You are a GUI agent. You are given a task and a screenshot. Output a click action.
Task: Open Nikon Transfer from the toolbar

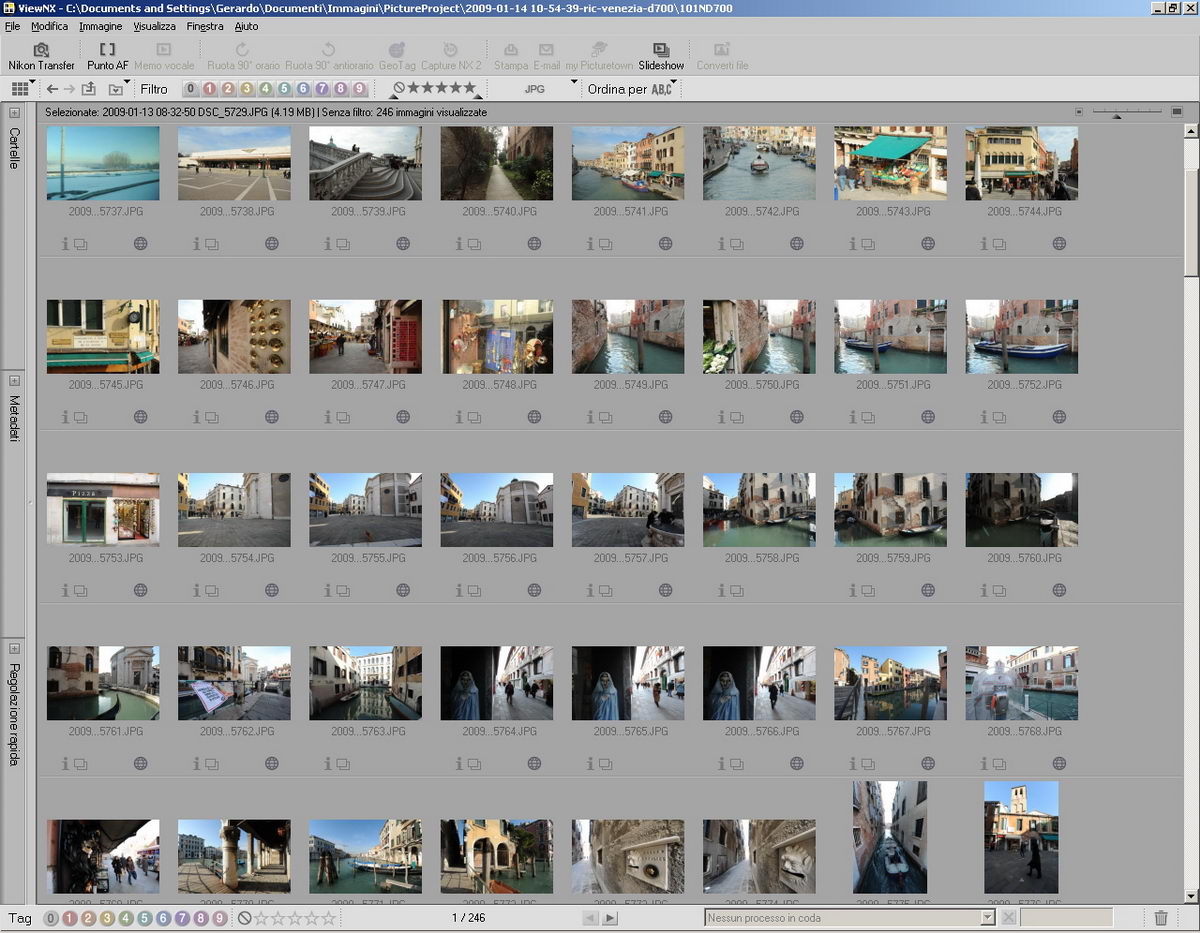click(x=41, y=56)
